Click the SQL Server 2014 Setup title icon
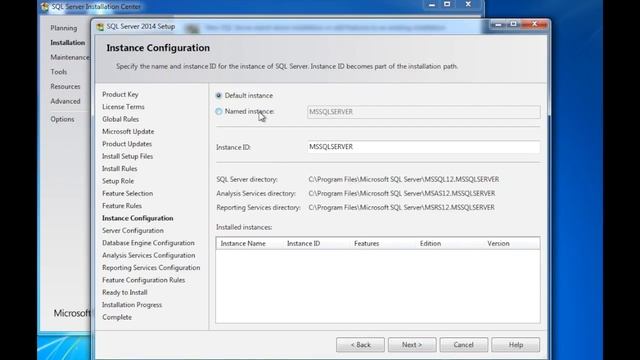This screenshot has width=640, height=360. [100, 27]
